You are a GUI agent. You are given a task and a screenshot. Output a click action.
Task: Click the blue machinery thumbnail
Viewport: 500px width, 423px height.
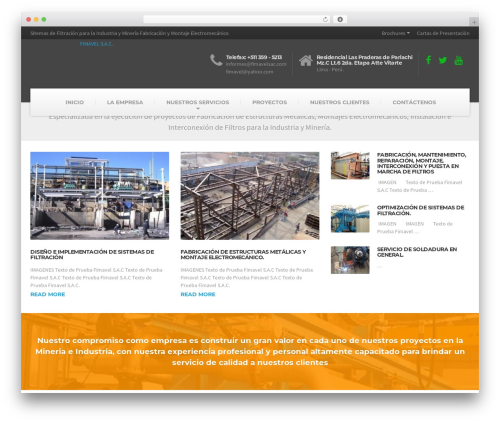(350, 219)
